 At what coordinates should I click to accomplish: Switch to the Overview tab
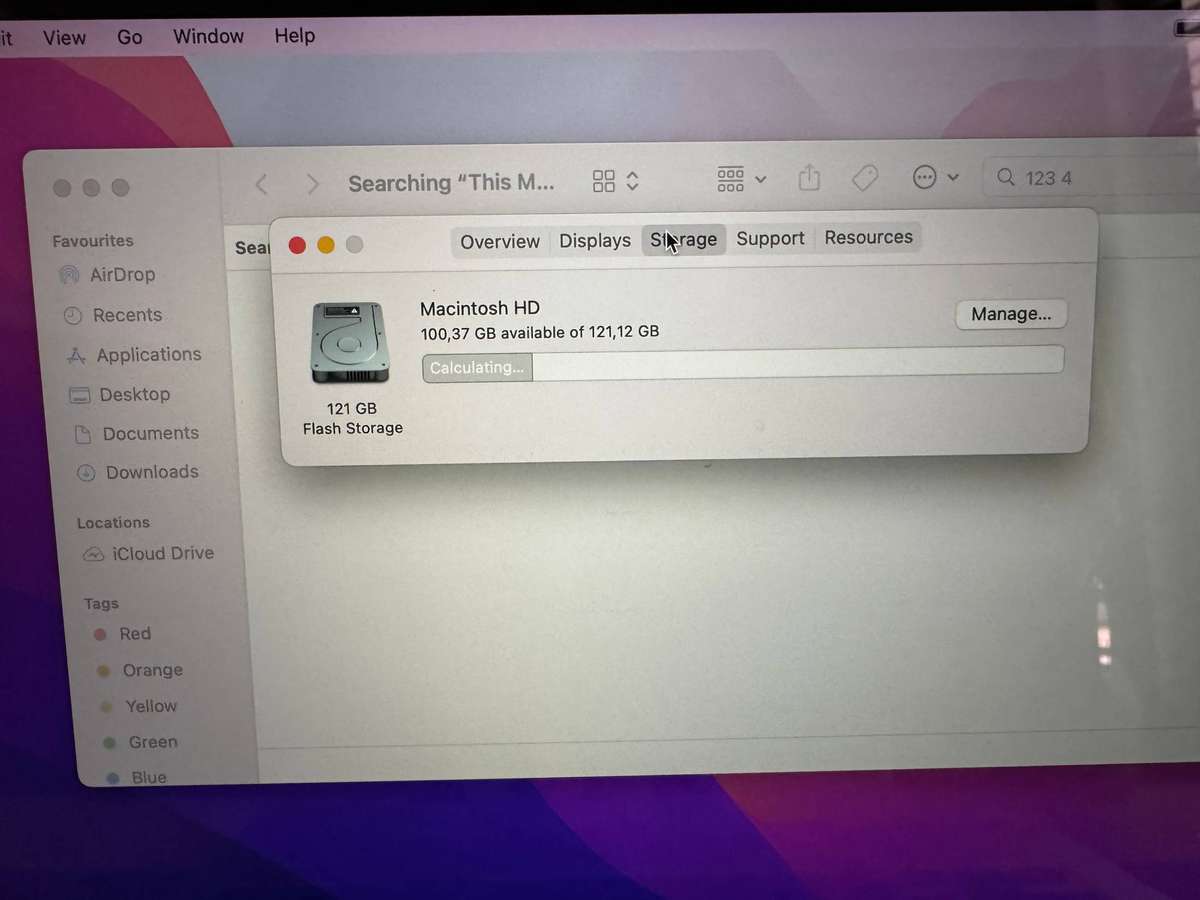[x=500, y=241]
